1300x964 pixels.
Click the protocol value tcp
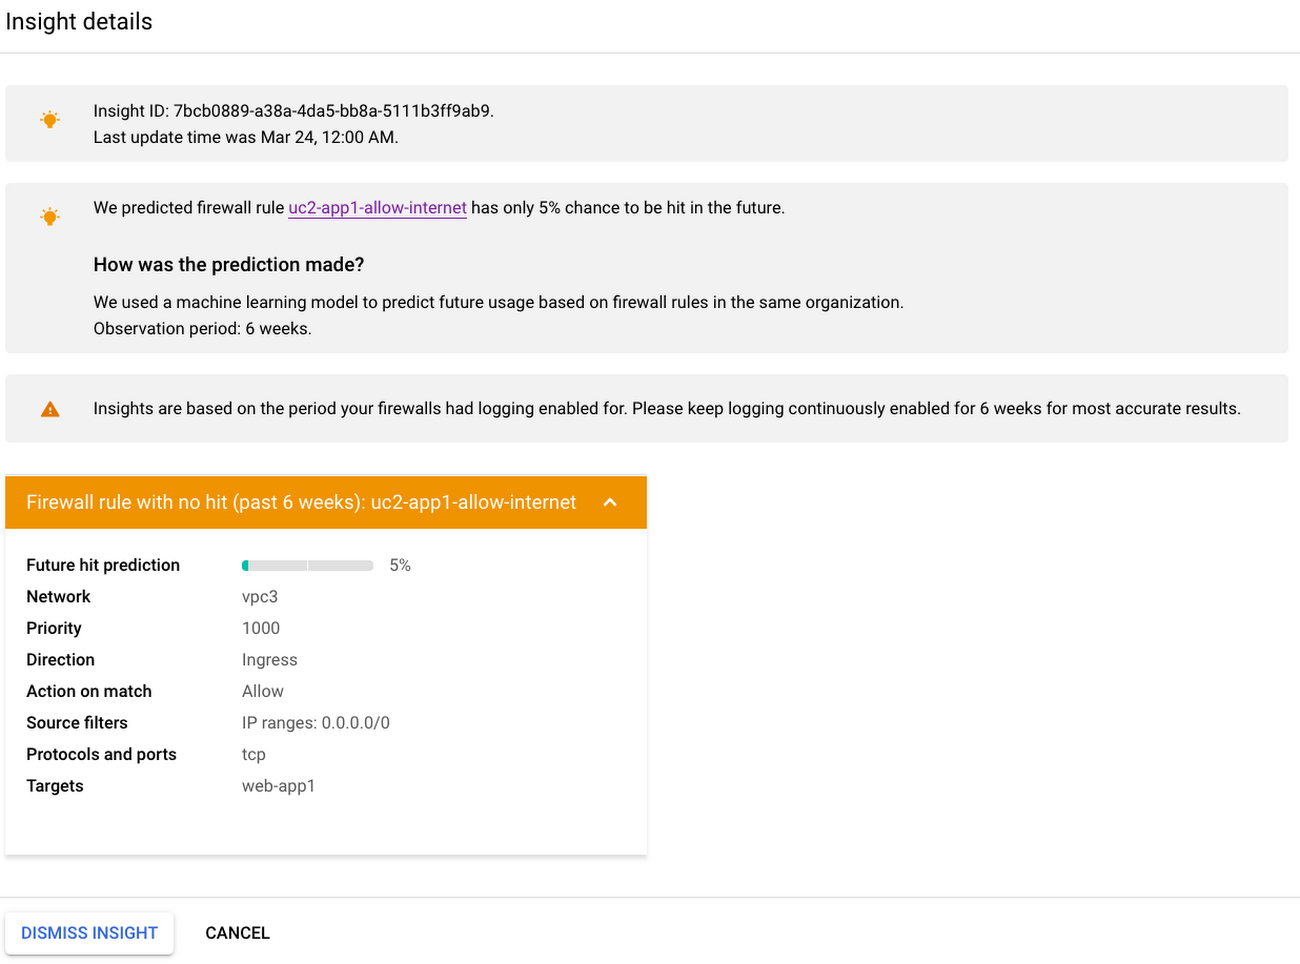(x=254, y=755)
